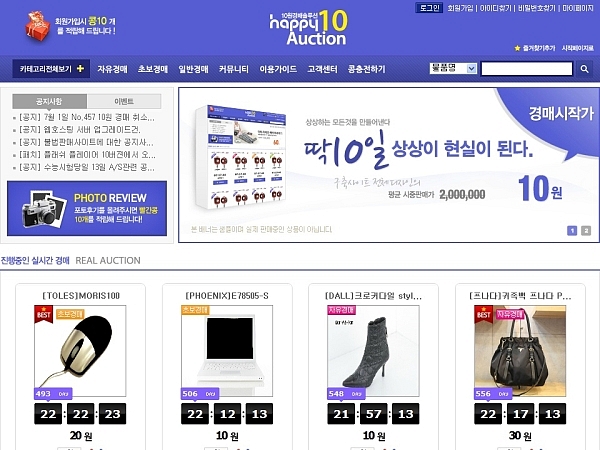Click the yellow star favorites icon
Screen dimensions: 600x450
click(517, 48)
